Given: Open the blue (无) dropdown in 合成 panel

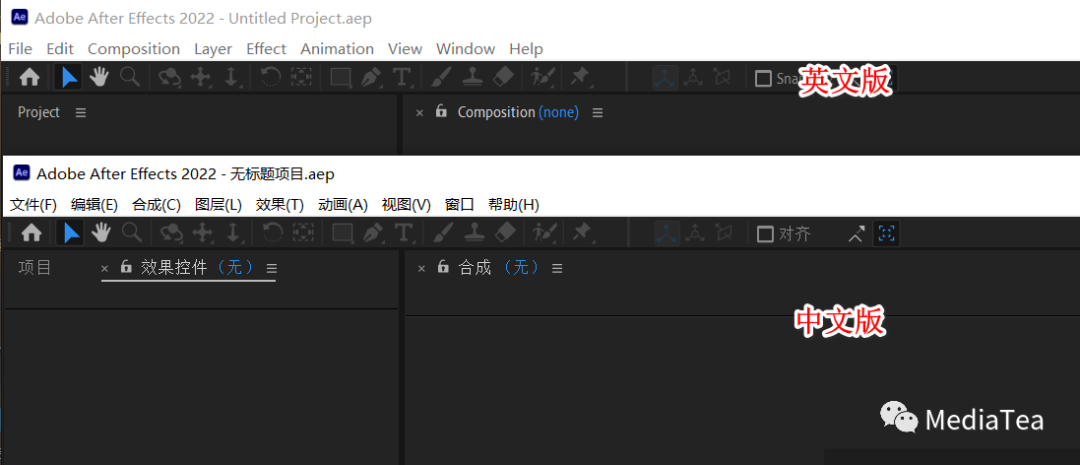Looking at the screenshot, I should 521,267.
